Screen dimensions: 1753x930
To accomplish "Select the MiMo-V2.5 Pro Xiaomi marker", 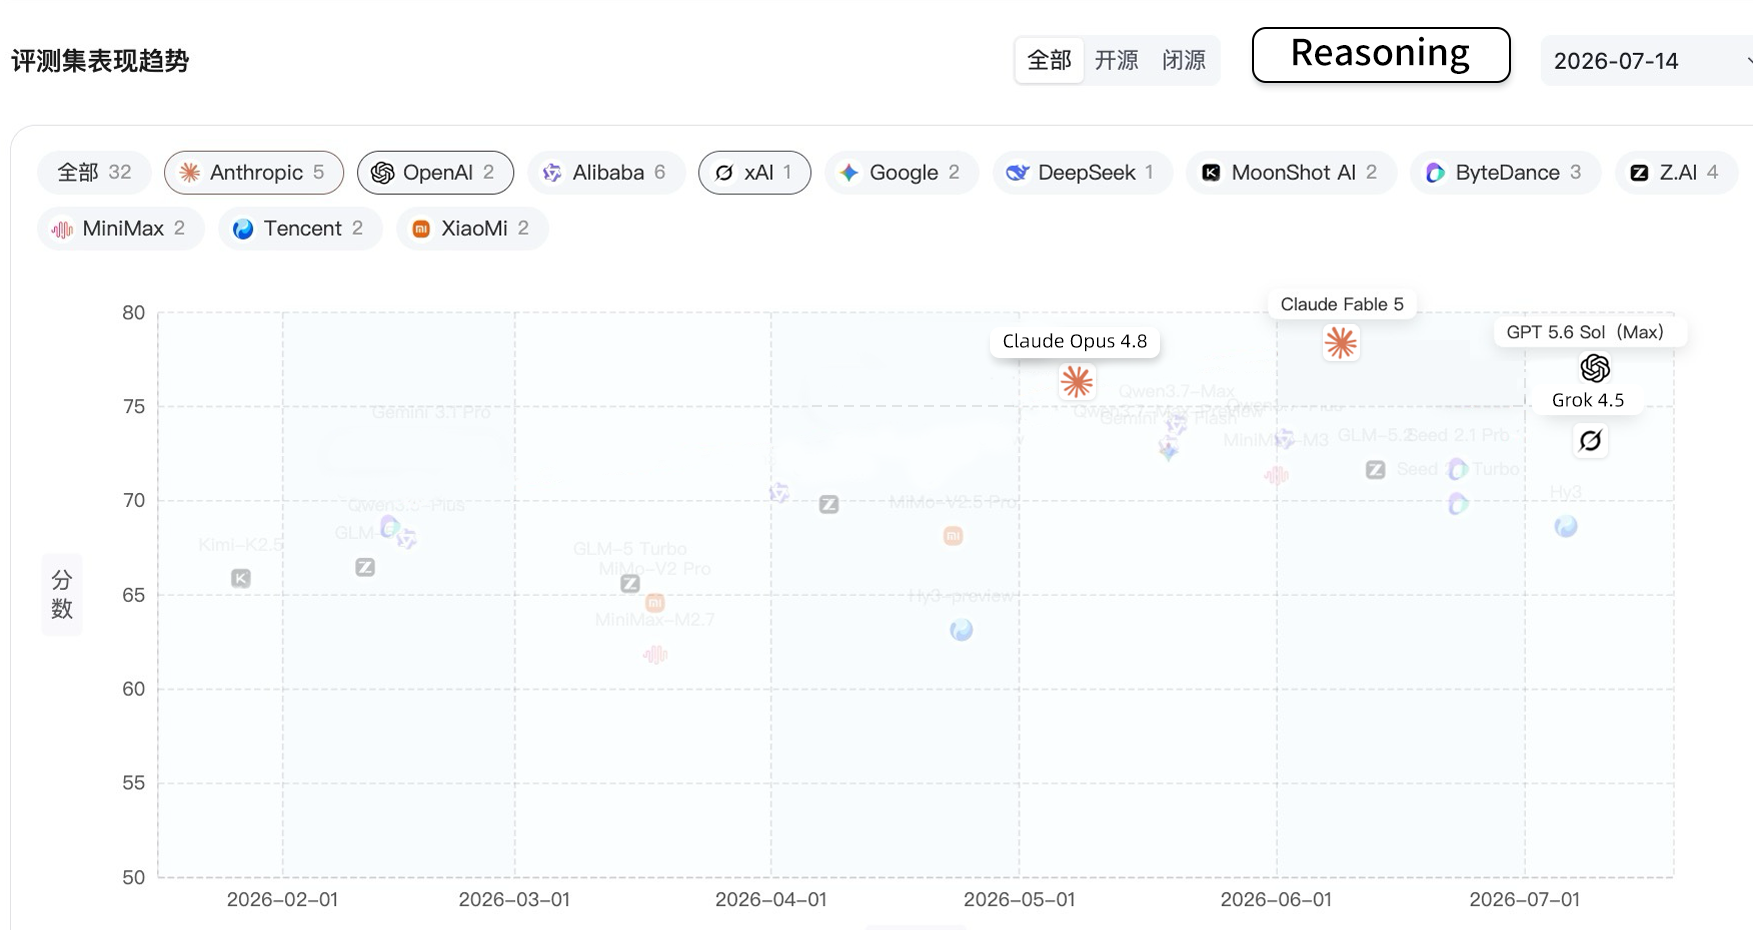I will 953,536.
